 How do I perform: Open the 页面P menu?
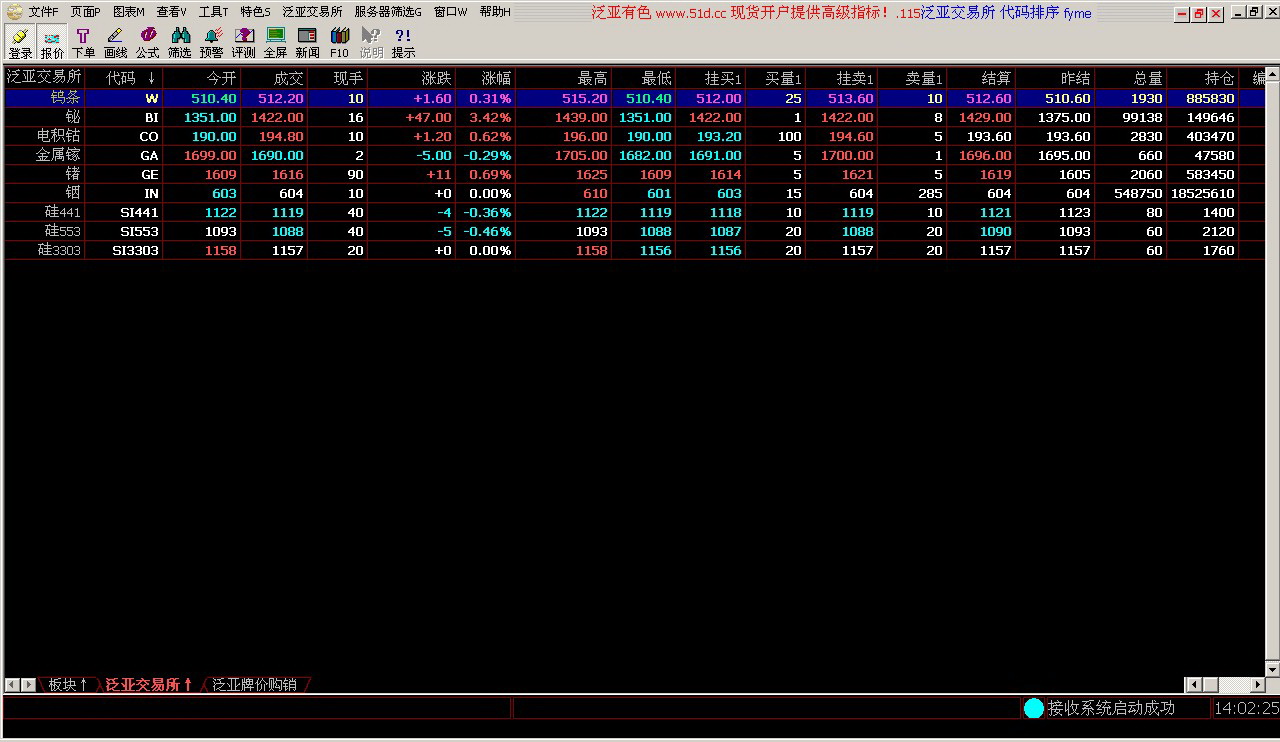tap(86, 12)
